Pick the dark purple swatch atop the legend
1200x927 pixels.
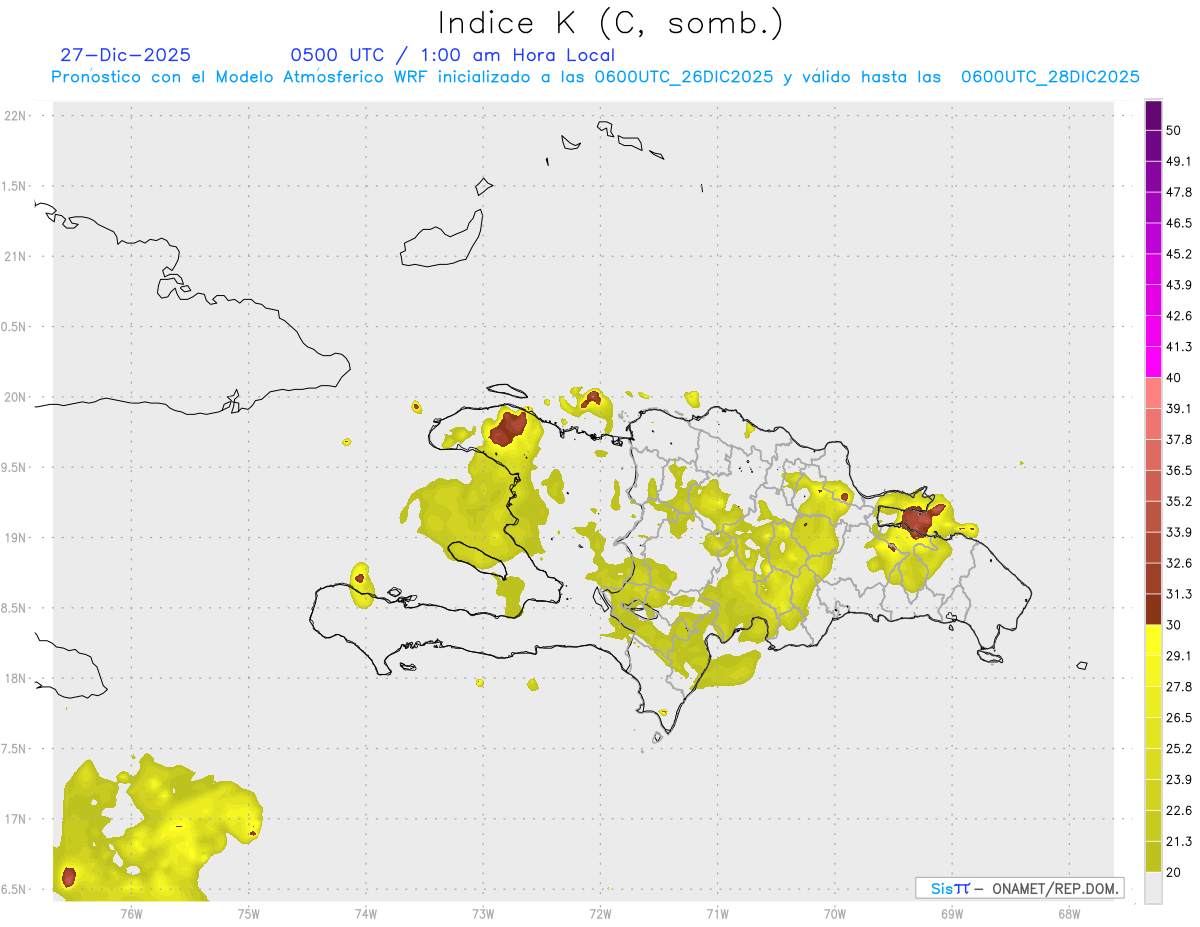coord(1153,115)
